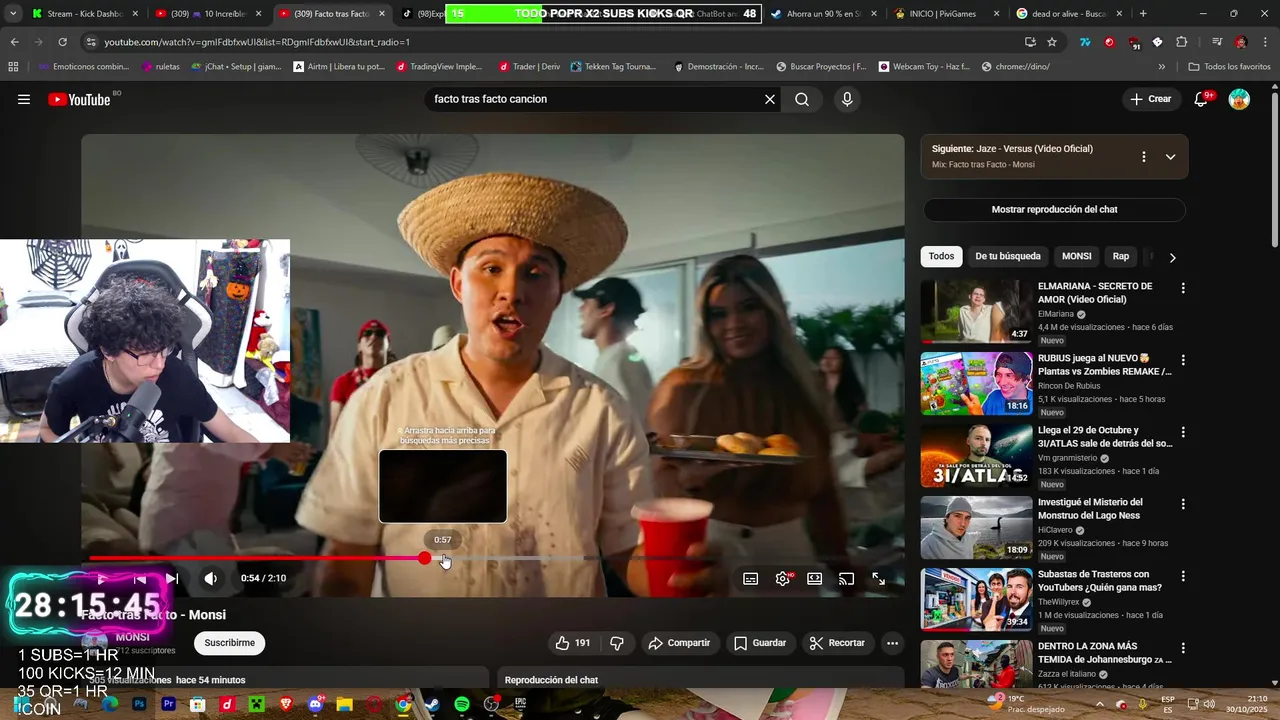The height and width of the screenshot is (720, 1280).
Task: Switch to dead or alive Google tab
Action: coord(1067,14)
